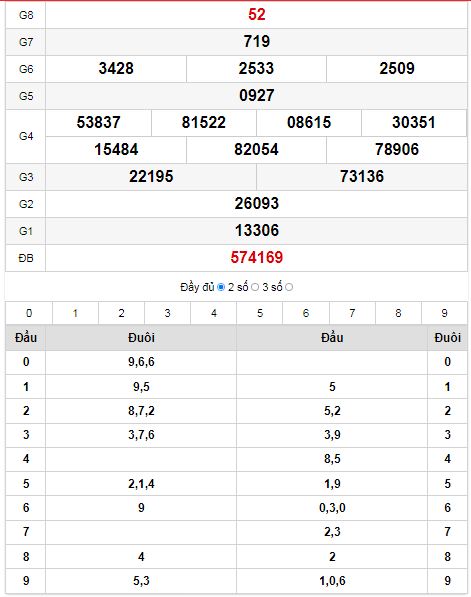Select digit 6 filter cell
The image size is (471, 597).
coord(306,313)
